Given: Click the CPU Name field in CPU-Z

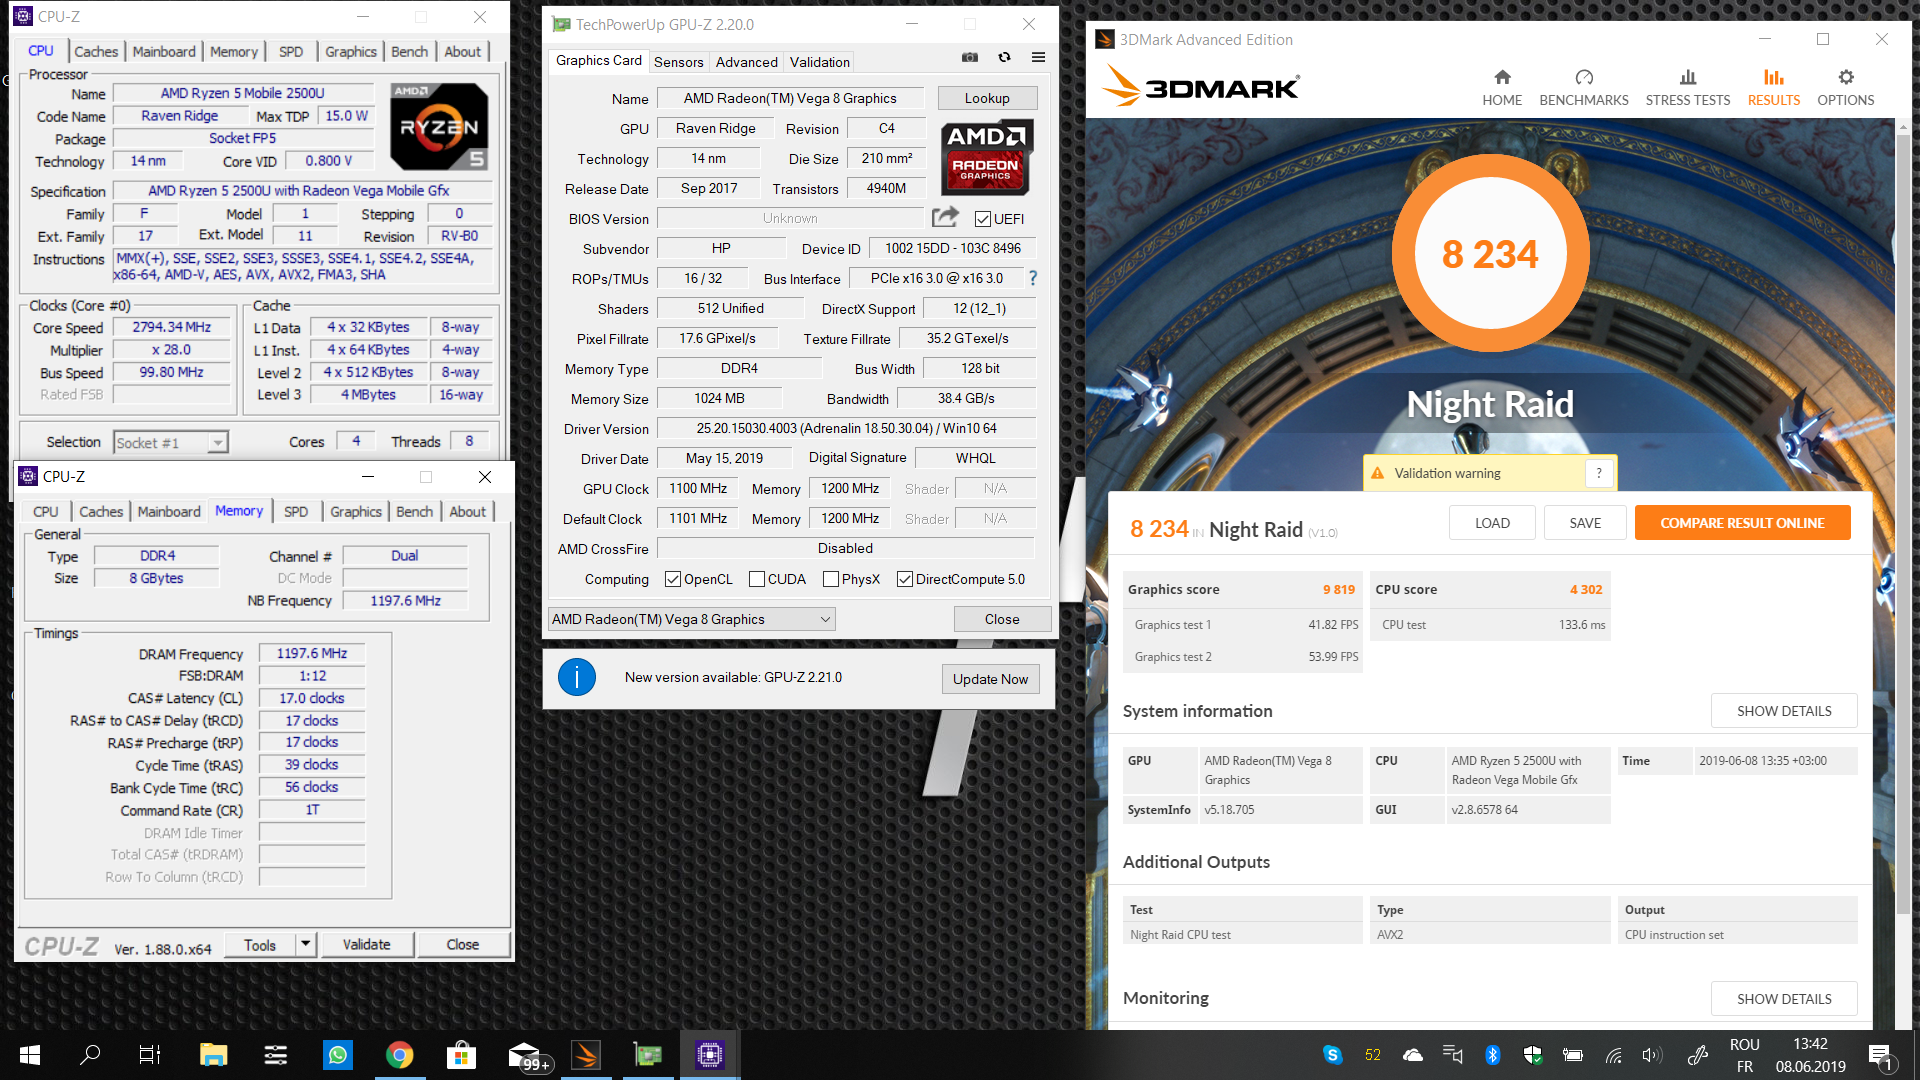Looking at the screenshot, I should (x=243, y=93).
